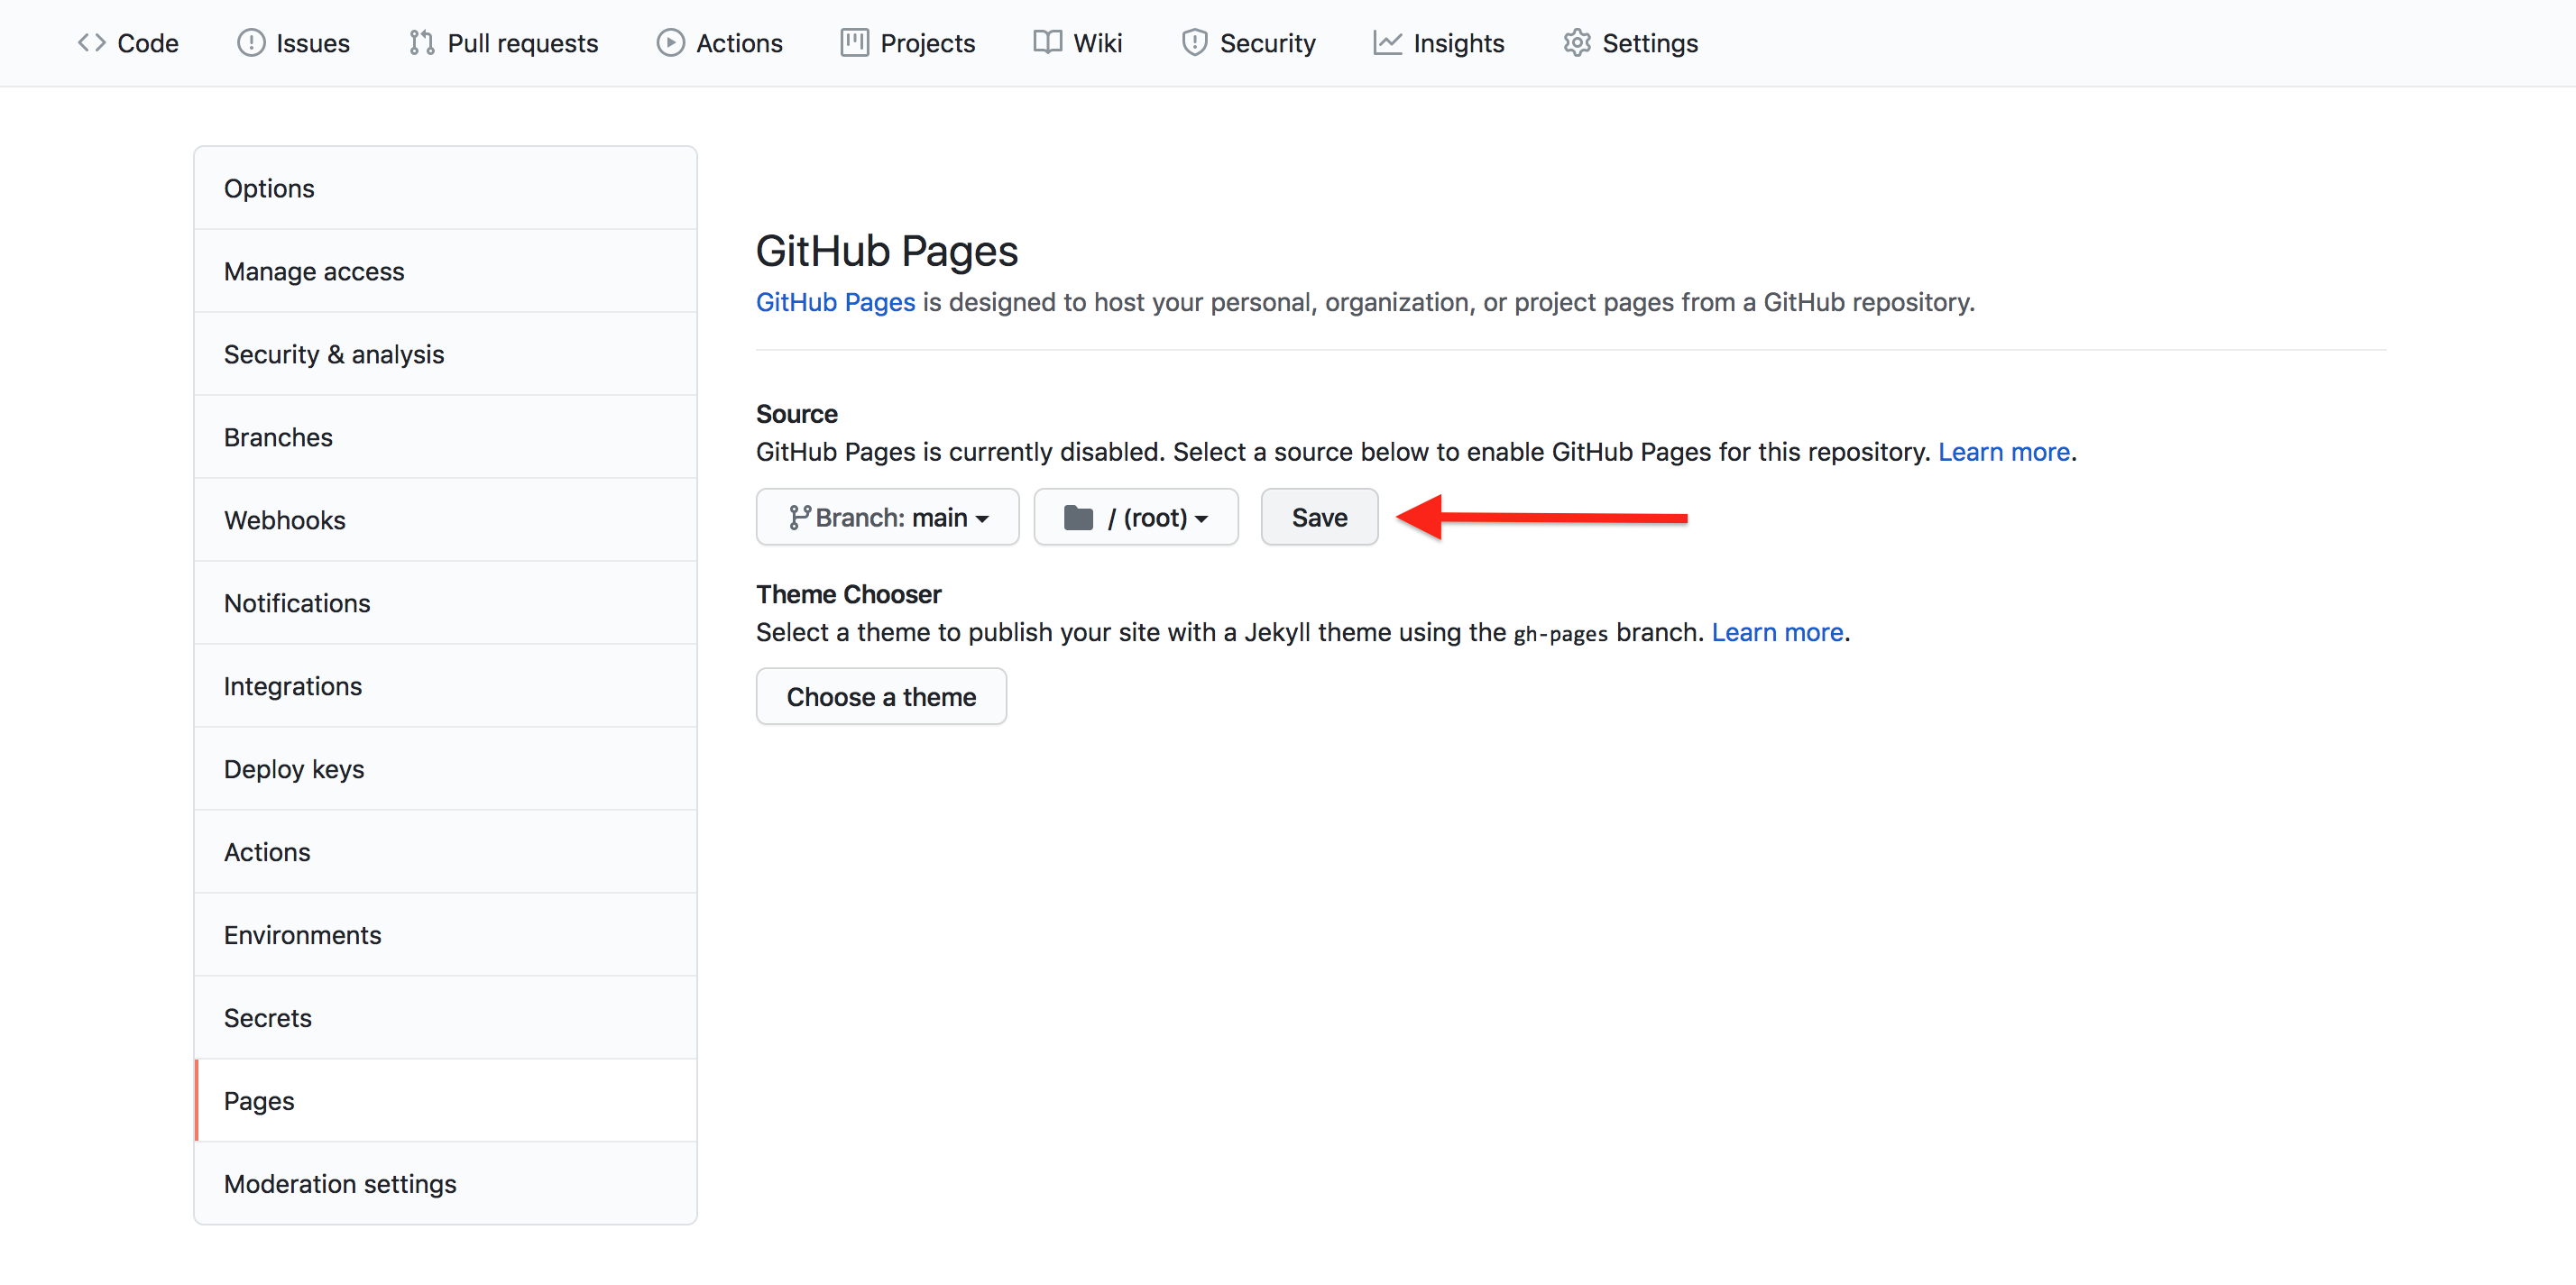Click the git branch icon in Branch selector
2576x1285 pixels.
coord(799,517)
